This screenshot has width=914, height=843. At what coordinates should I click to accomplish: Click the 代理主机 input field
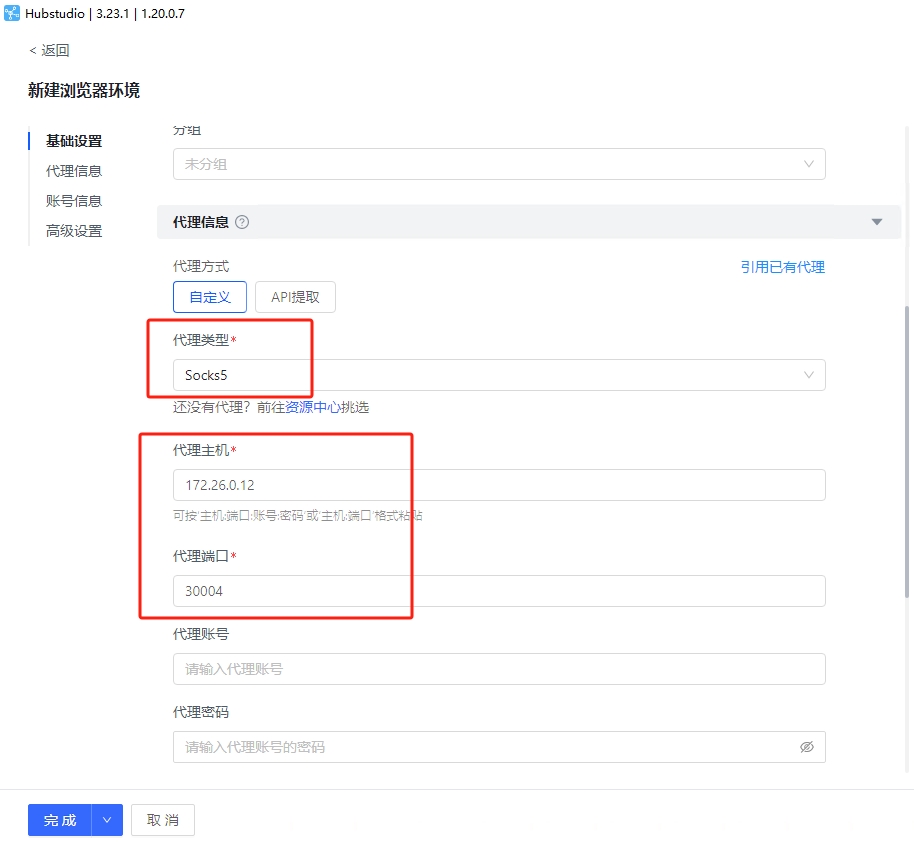(x=499, y=485)
